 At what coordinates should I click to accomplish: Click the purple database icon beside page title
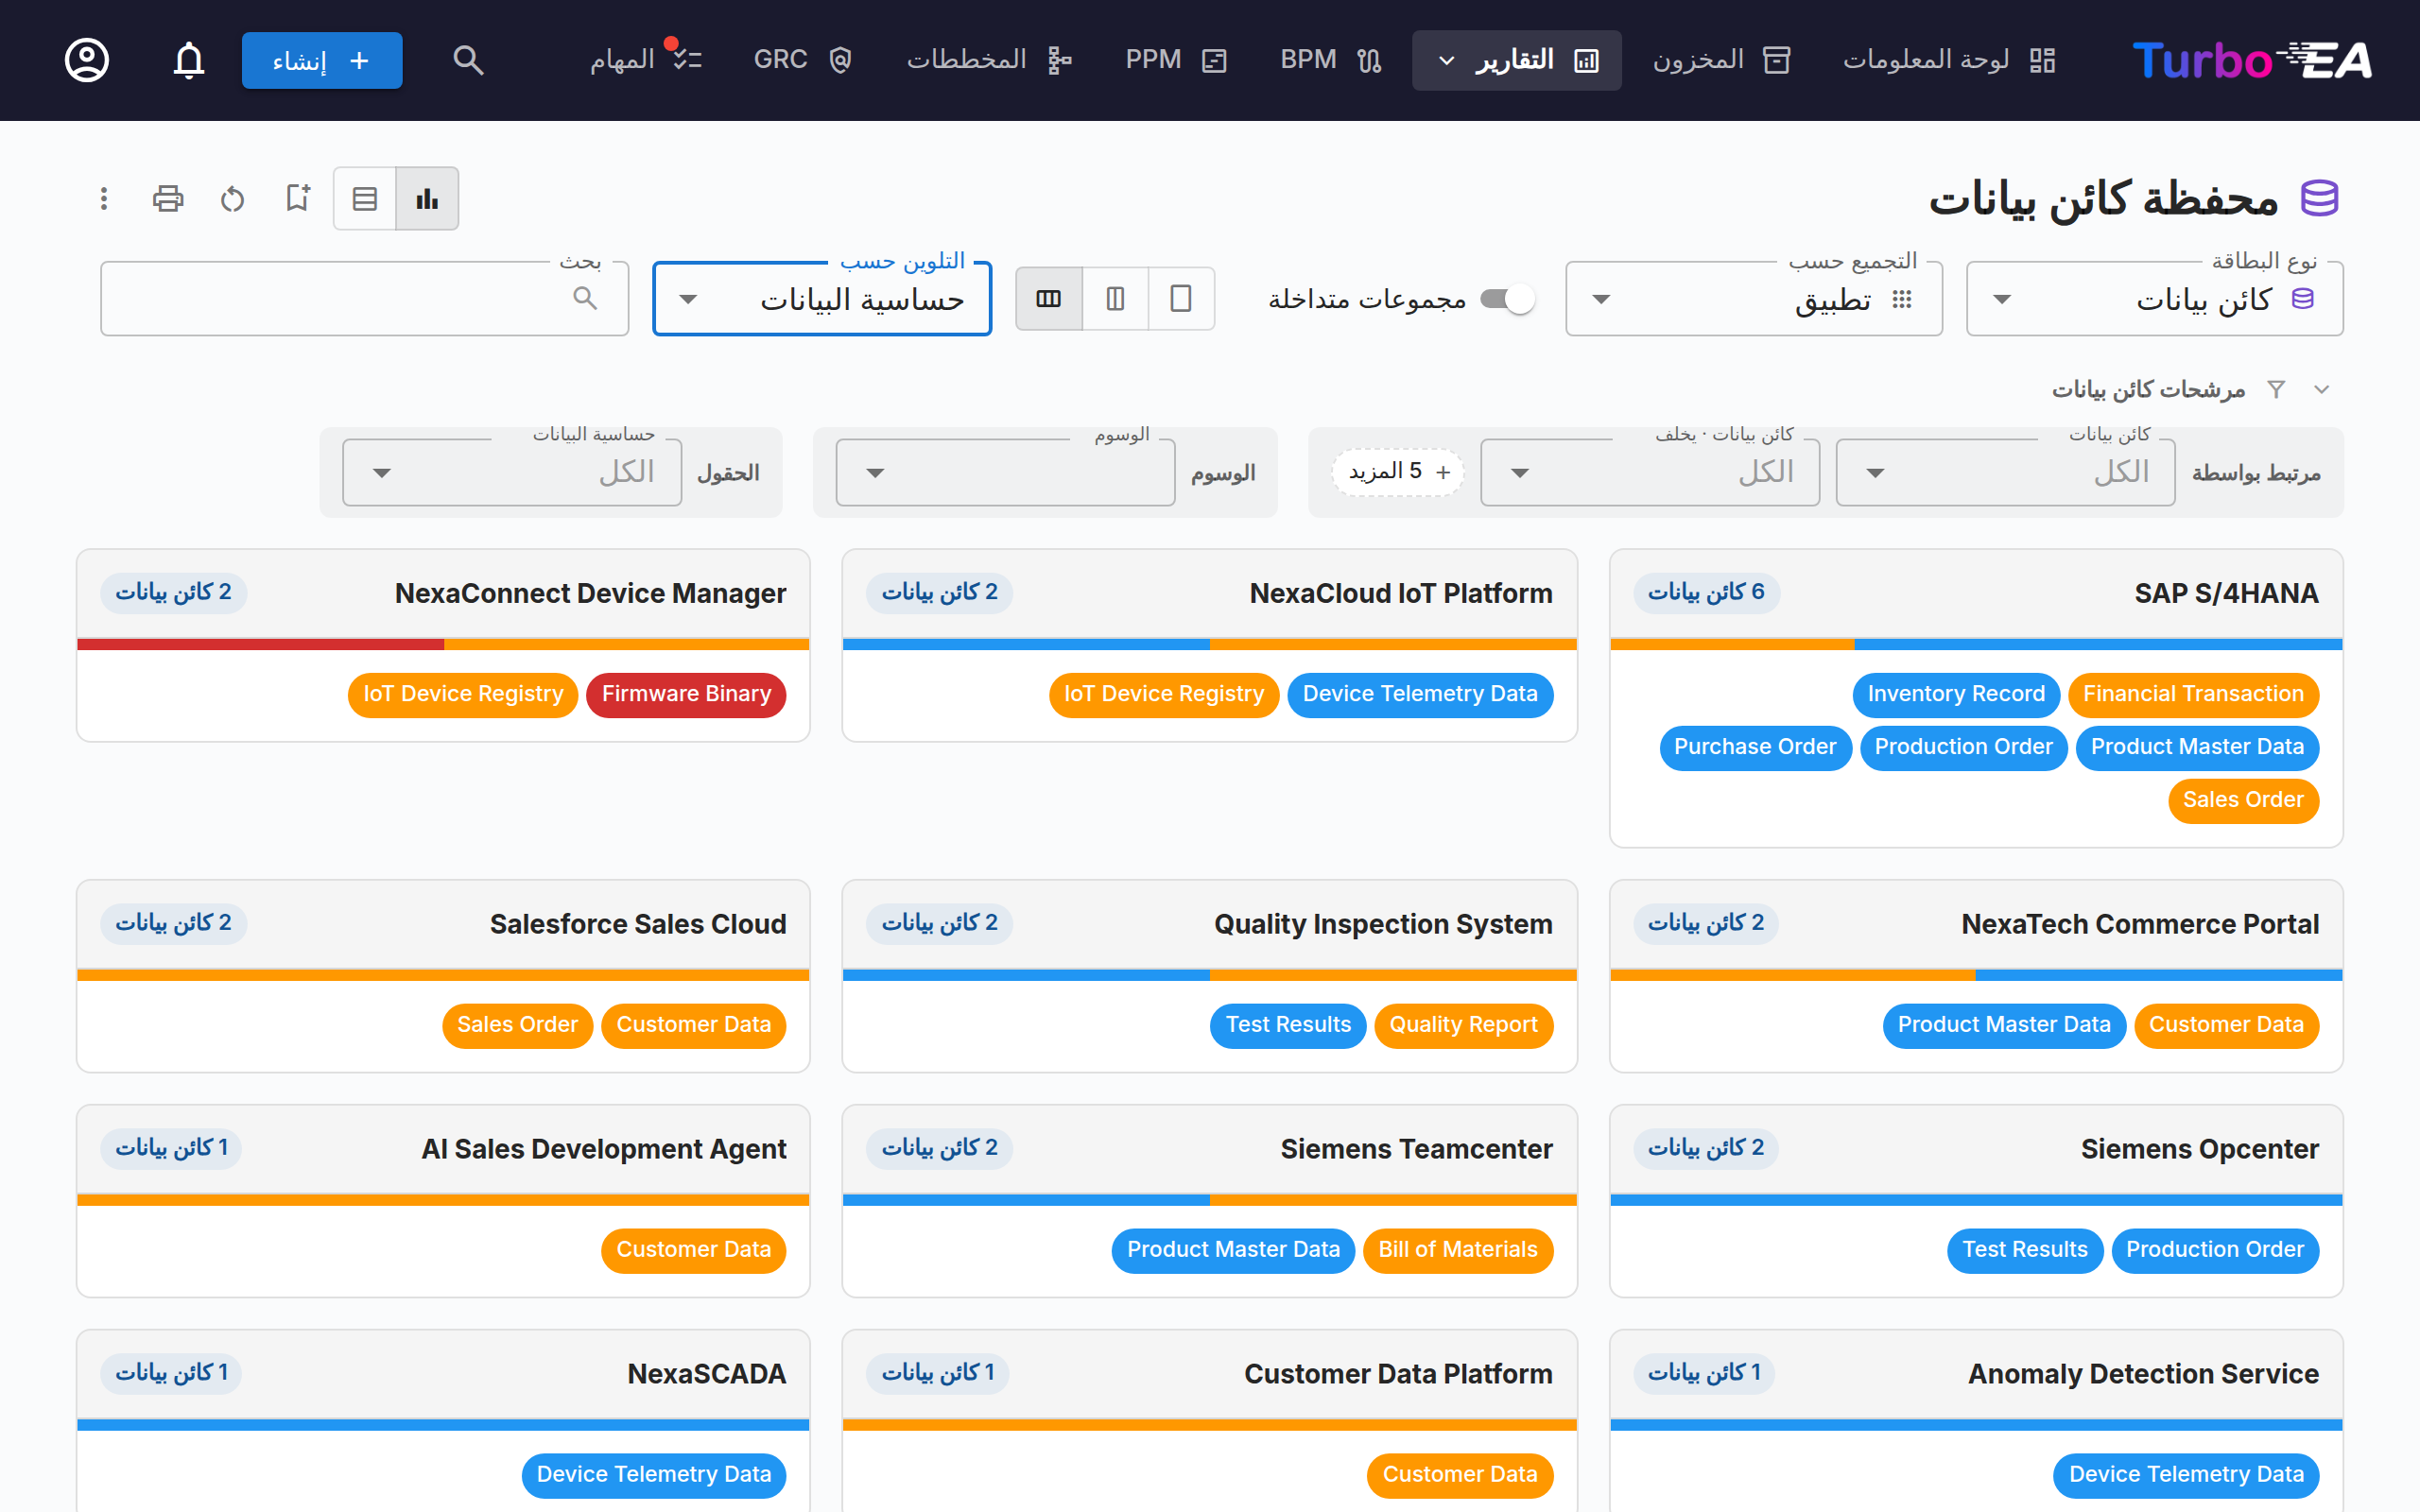click(x=2319, y=198)
